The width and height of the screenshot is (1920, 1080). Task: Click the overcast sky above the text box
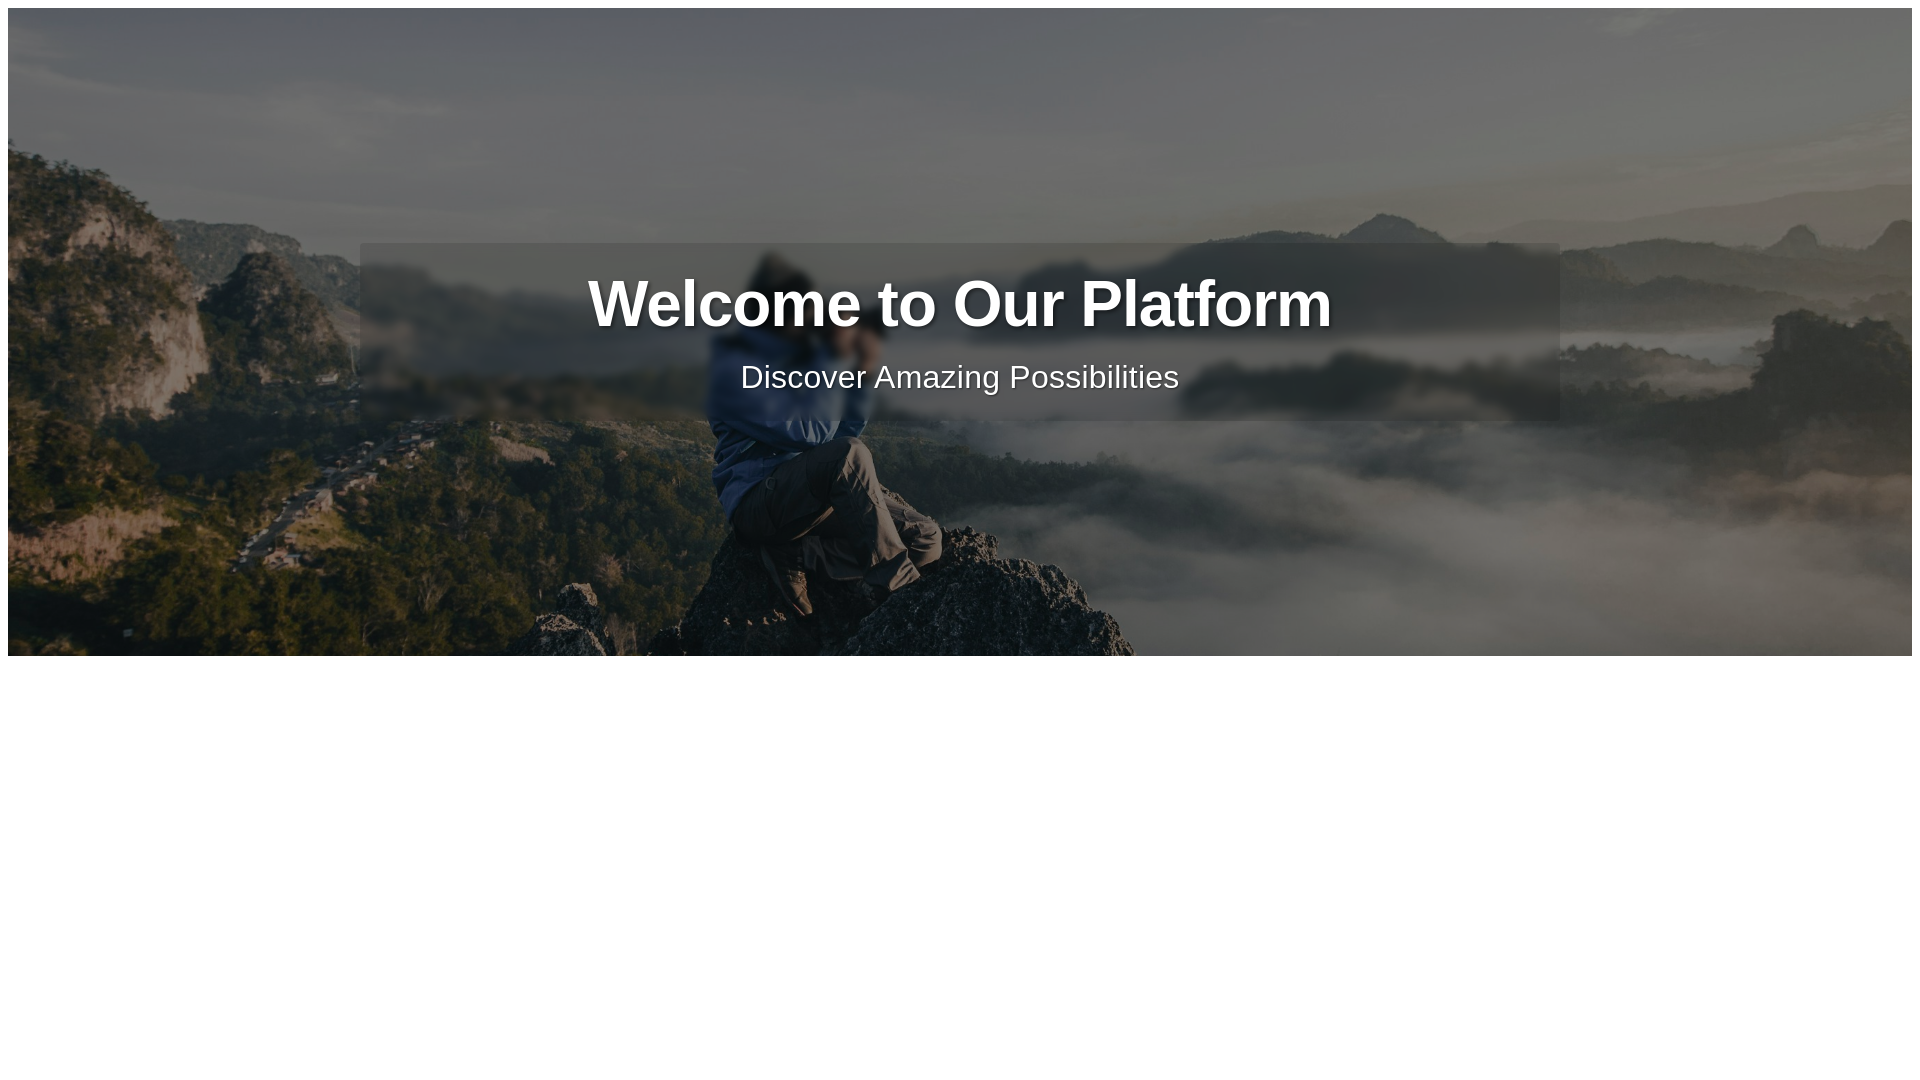960,120
